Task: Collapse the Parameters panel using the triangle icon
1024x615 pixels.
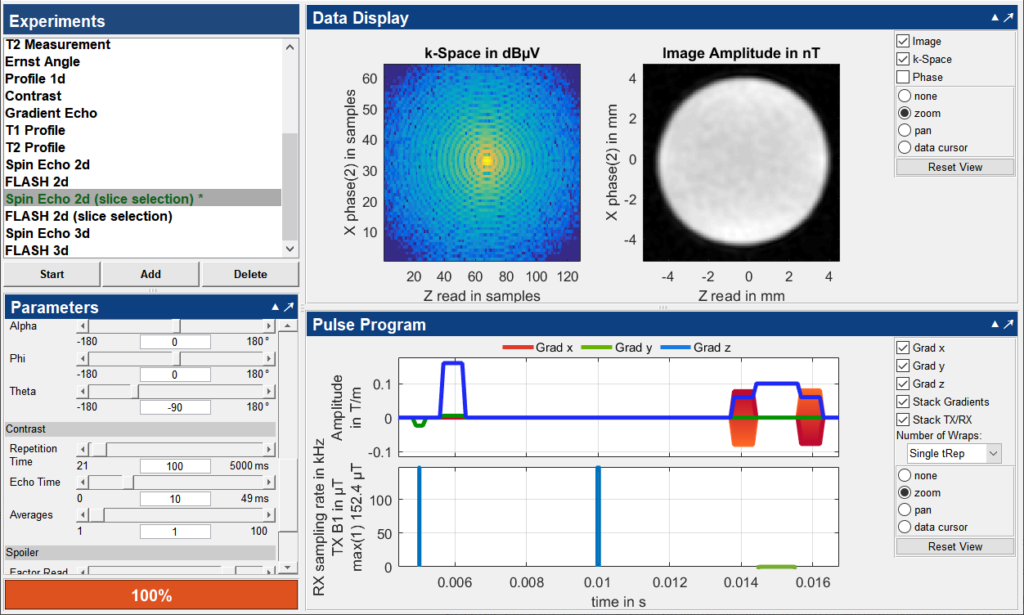Action: (x=275, y=307)
